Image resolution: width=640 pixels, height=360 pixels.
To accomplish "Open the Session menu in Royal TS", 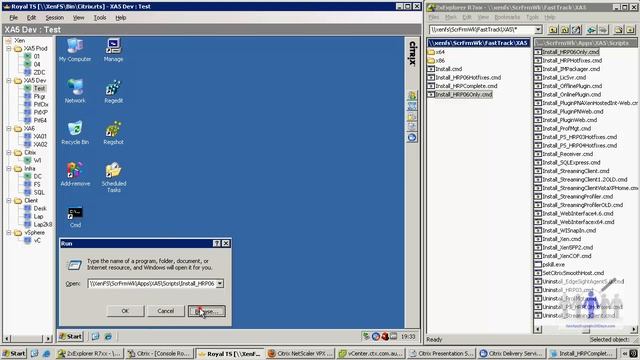I will [55, 18].
